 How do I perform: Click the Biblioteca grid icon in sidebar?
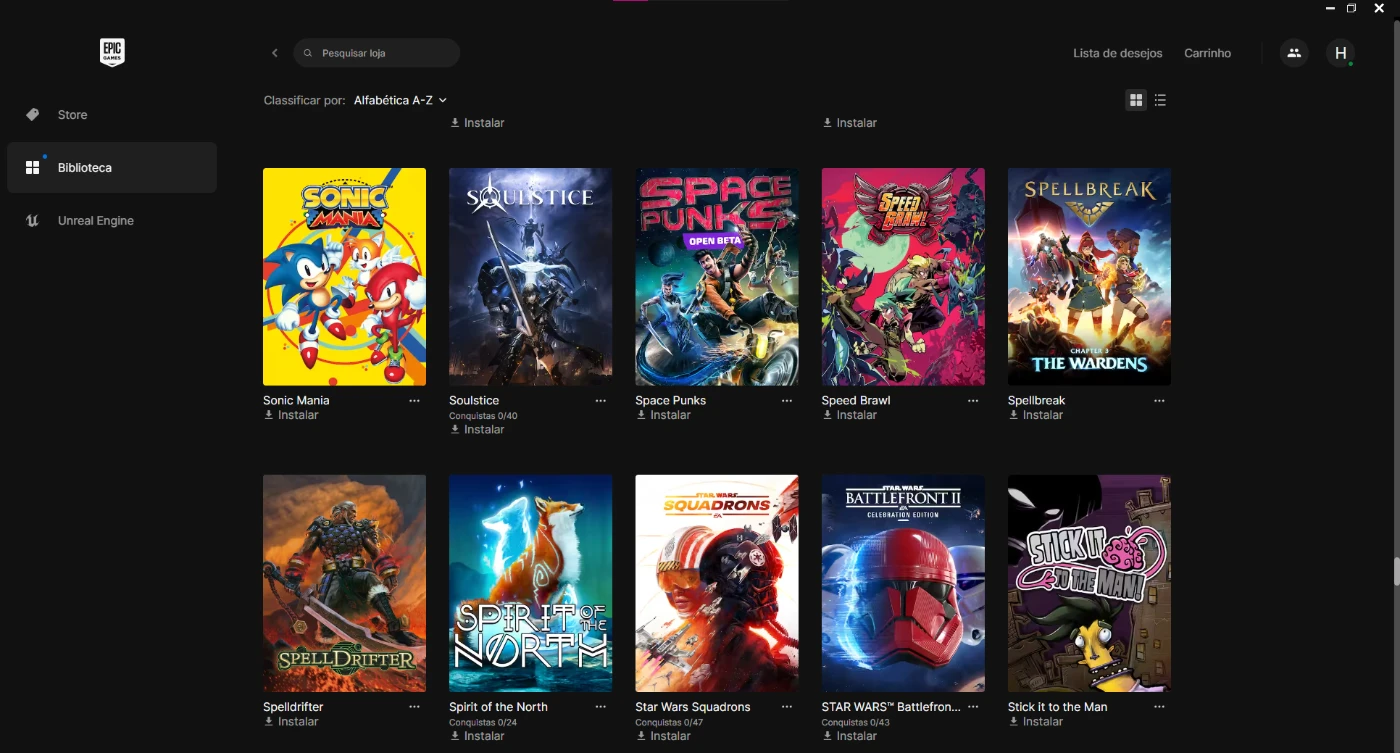pyautogui.click(x=32, y=168)
